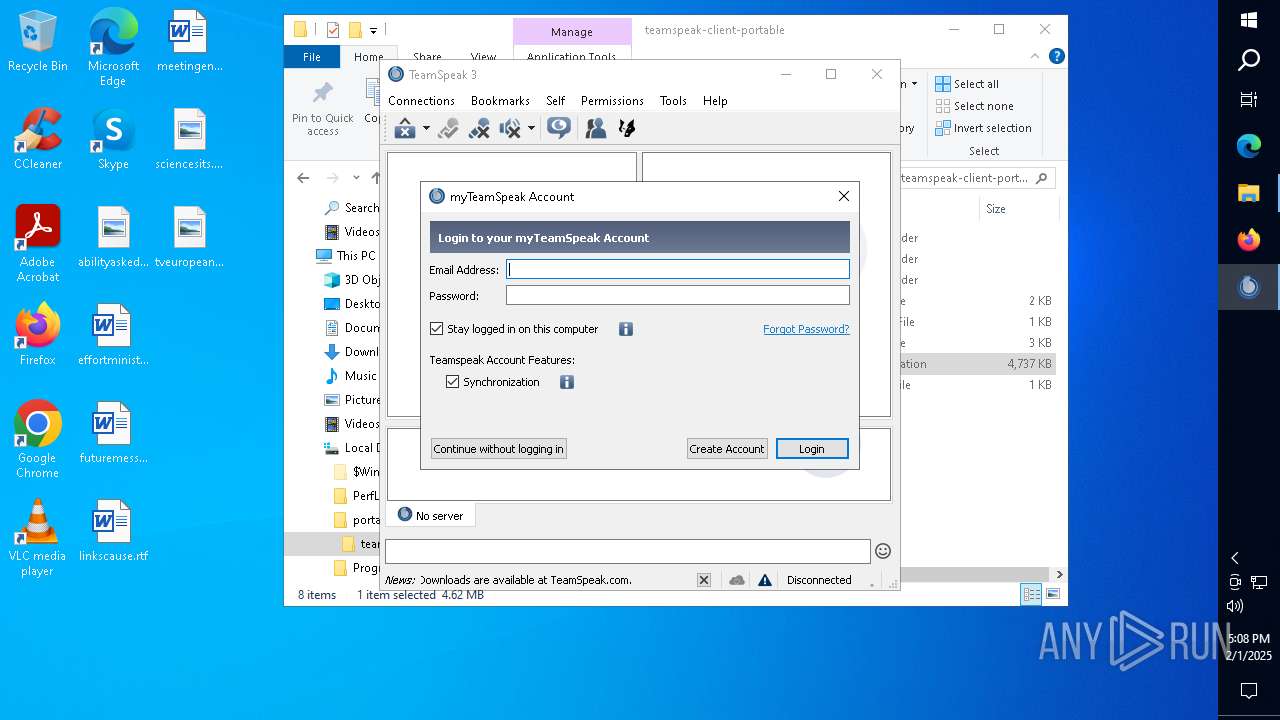Switch Explorer to large icons view
The height and width of the screenshot is (720, 1280).
click(x=1052, y=595)
